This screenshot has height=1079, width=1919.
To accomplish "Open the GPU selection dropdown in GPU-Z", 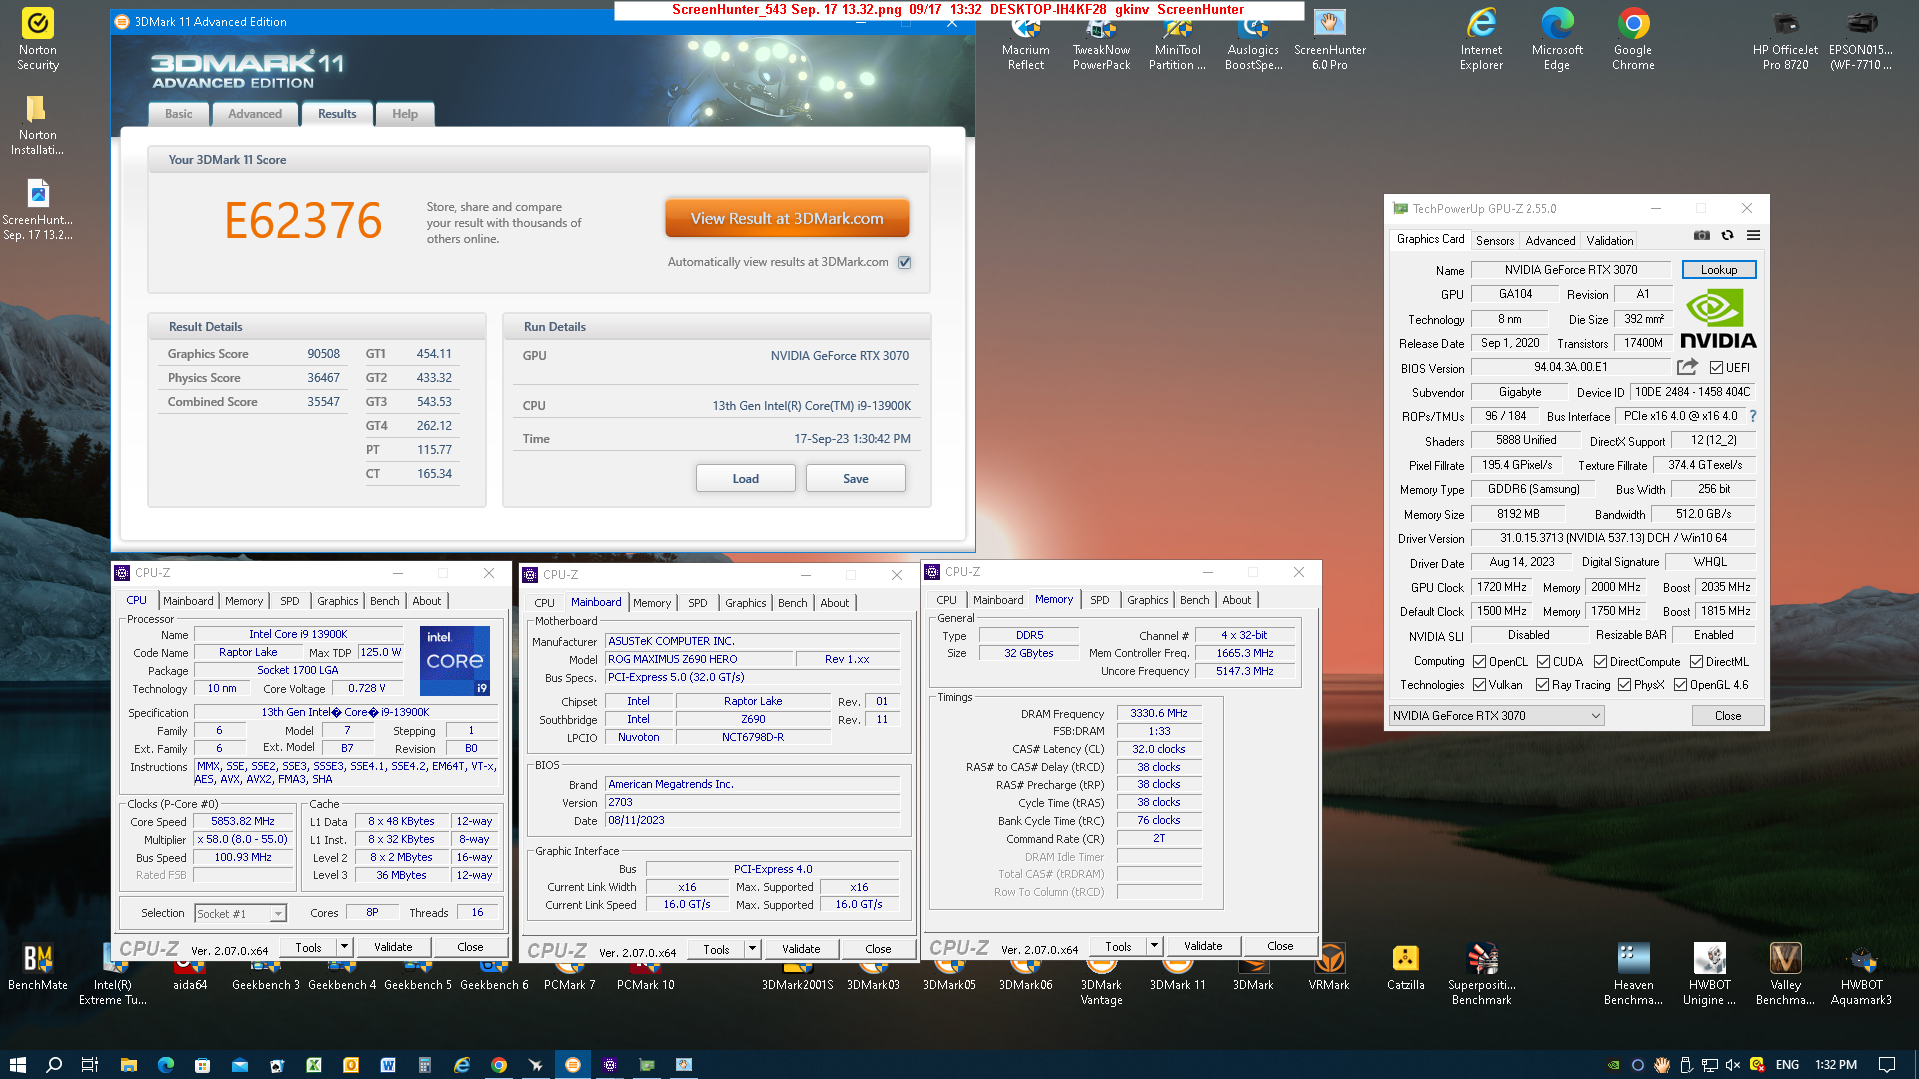I will 1497,716.
